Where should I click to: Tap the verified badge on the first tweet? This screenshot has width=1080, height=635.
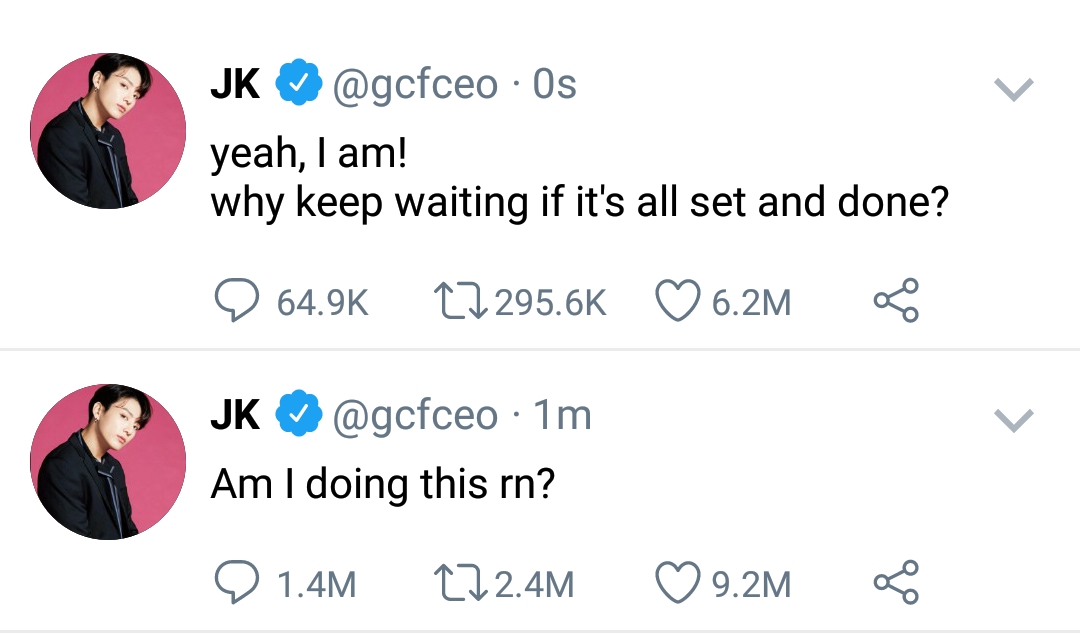(297, 86)
